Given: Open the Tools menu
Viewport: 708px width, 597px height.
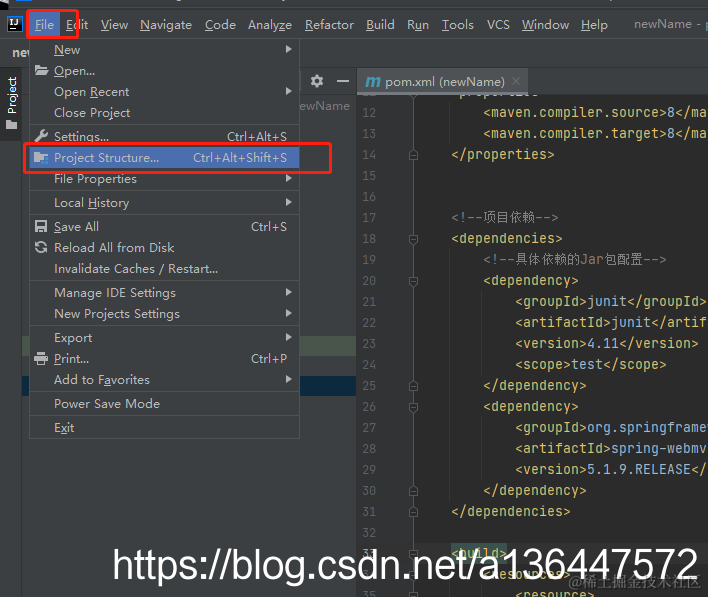Looking at the screenshot, I should click(x=457, y=24).
